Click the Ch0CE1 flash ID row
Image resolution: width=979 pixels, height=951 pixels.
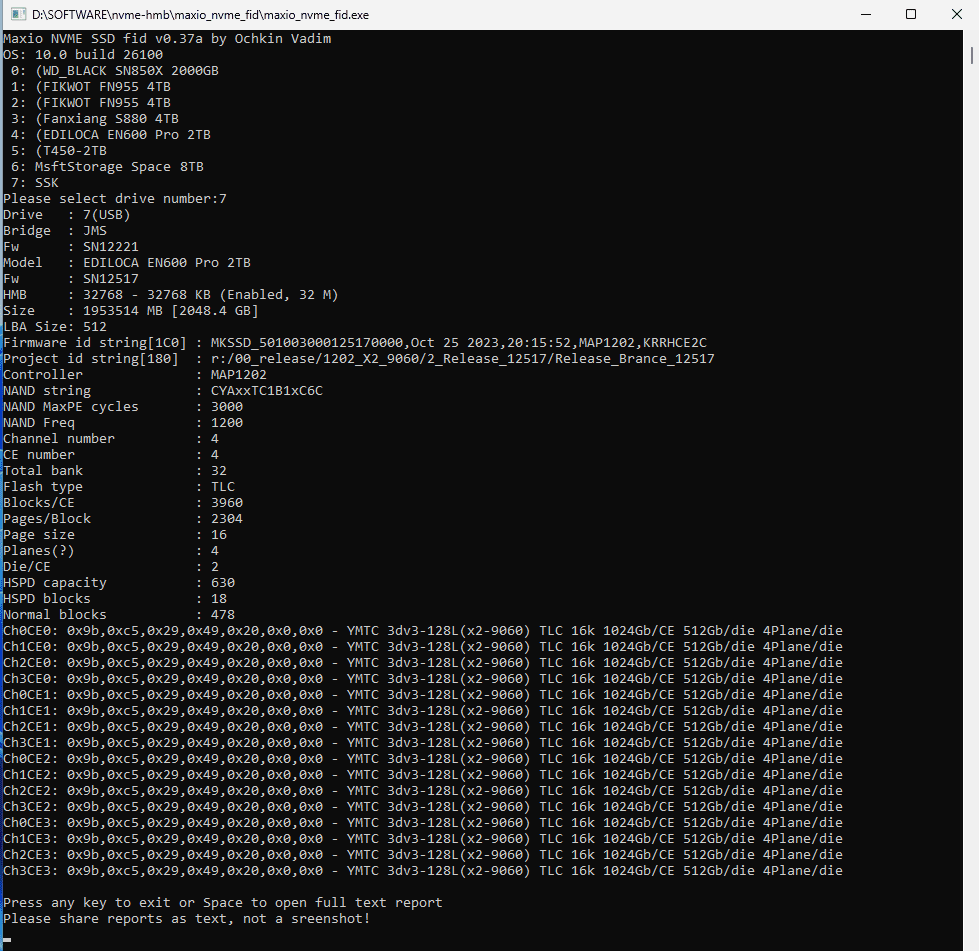coord(423,694)
